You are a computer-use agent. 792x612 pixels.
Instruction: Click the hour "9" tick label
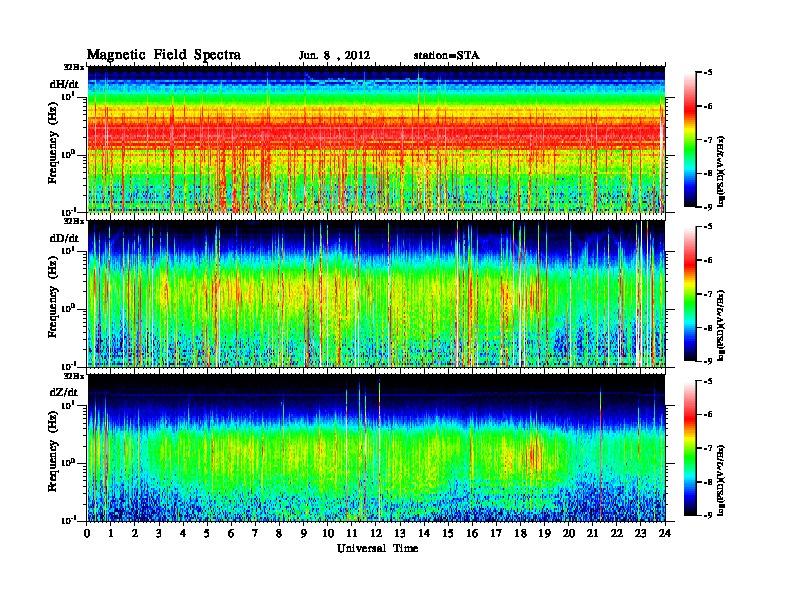[304, 533]
